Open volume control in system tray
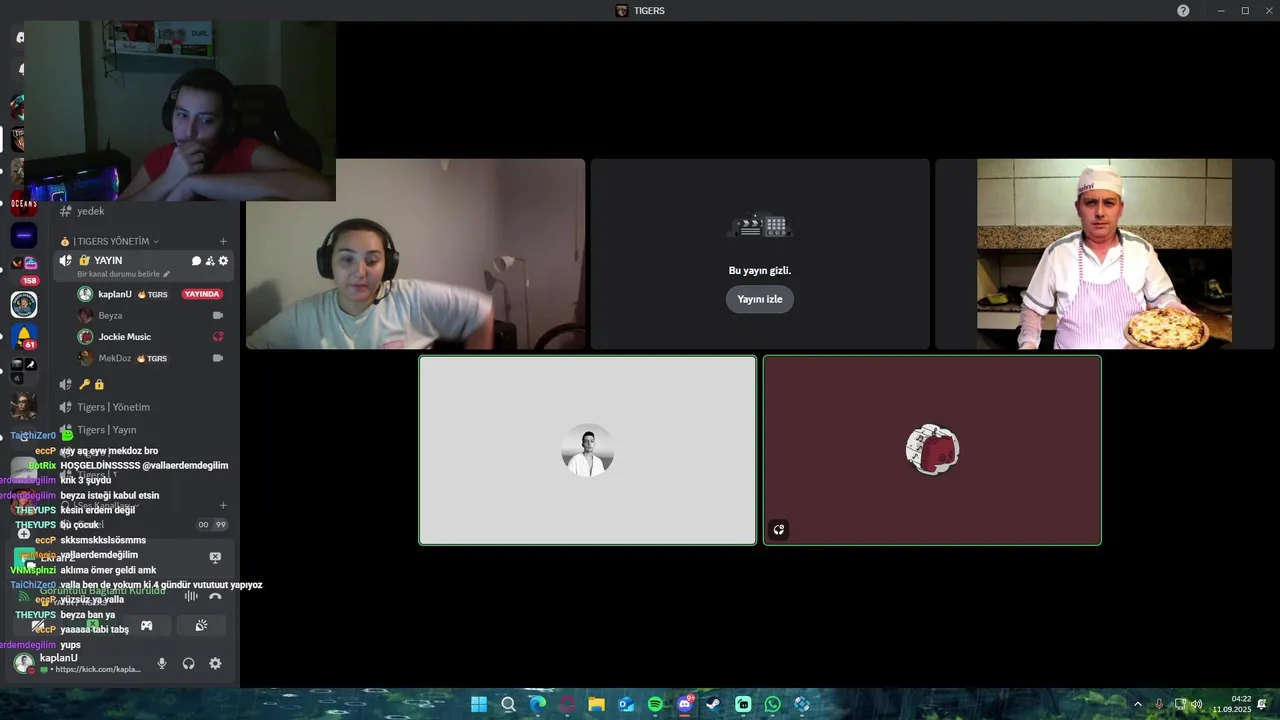Viewport: 1280px width, 720px height. pyautogui.click(x=1197, y=704)
